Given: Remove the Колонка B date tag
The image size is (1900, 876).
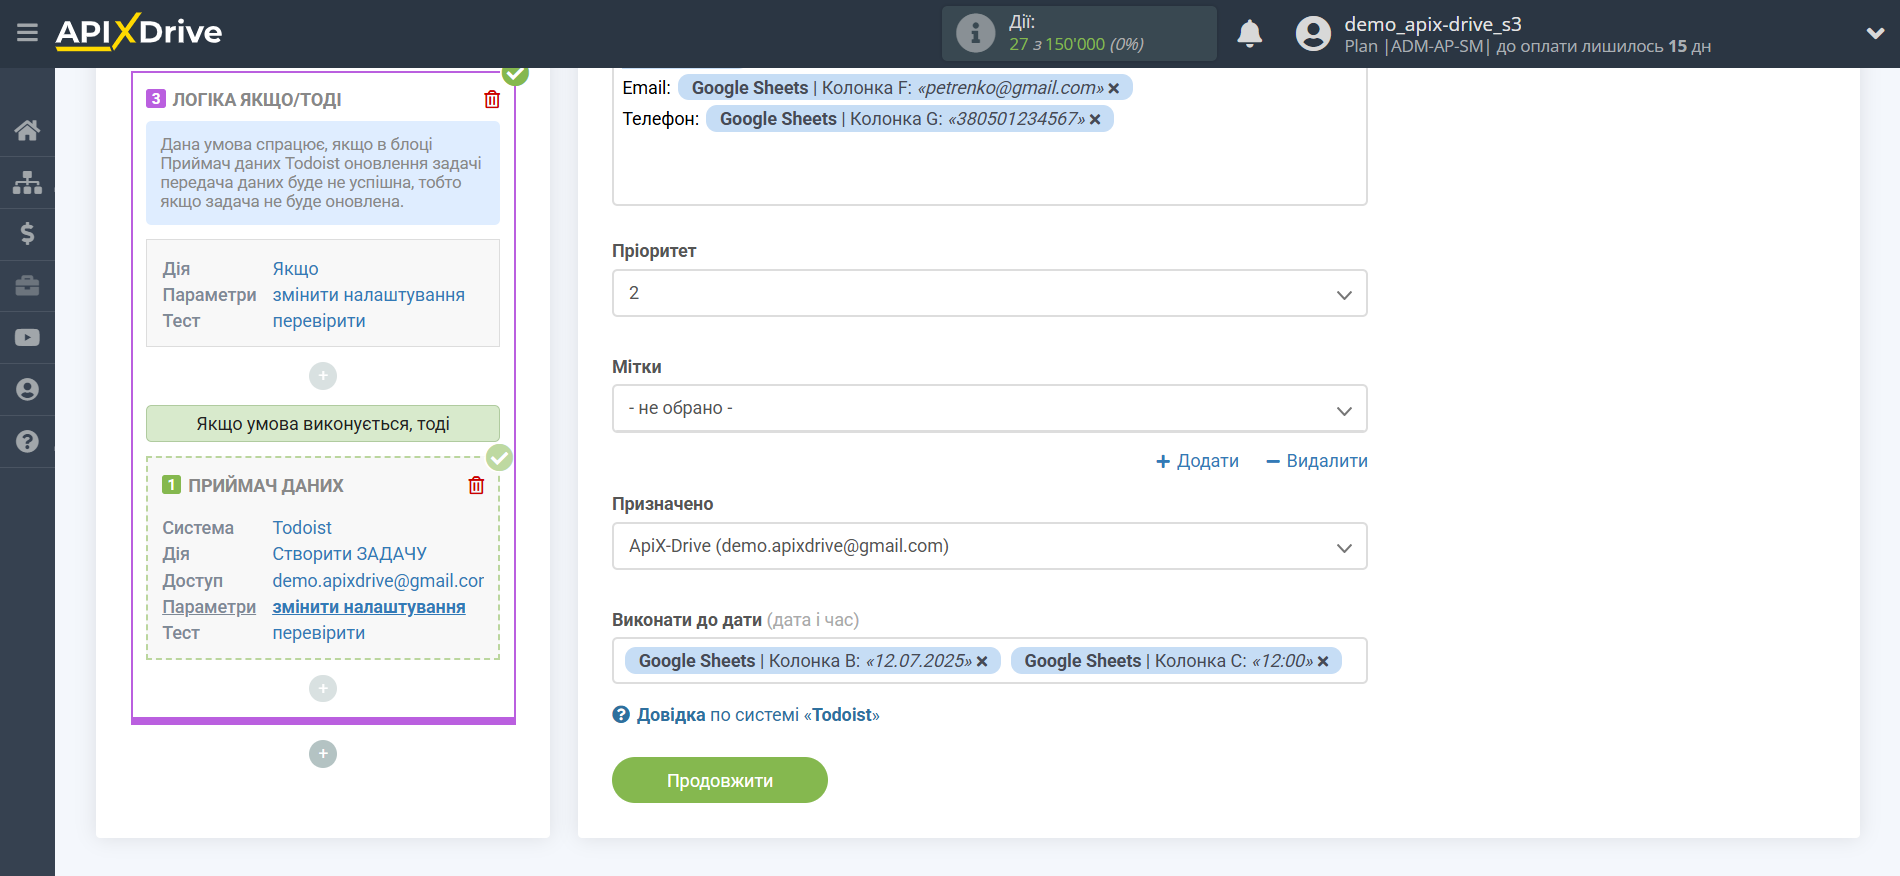Looking at the screenshot, I should [982, 661].
